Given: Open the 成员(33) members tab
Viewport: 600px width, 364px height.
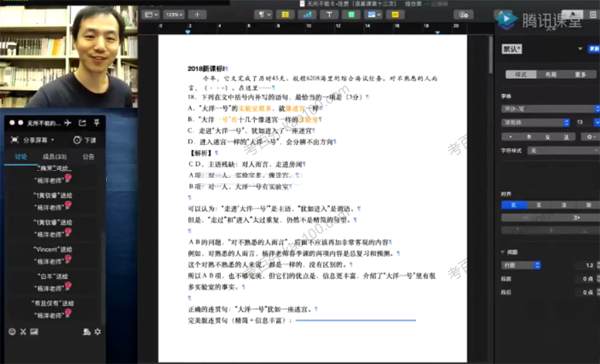Looking at the screenshot, I should (54, 157).
